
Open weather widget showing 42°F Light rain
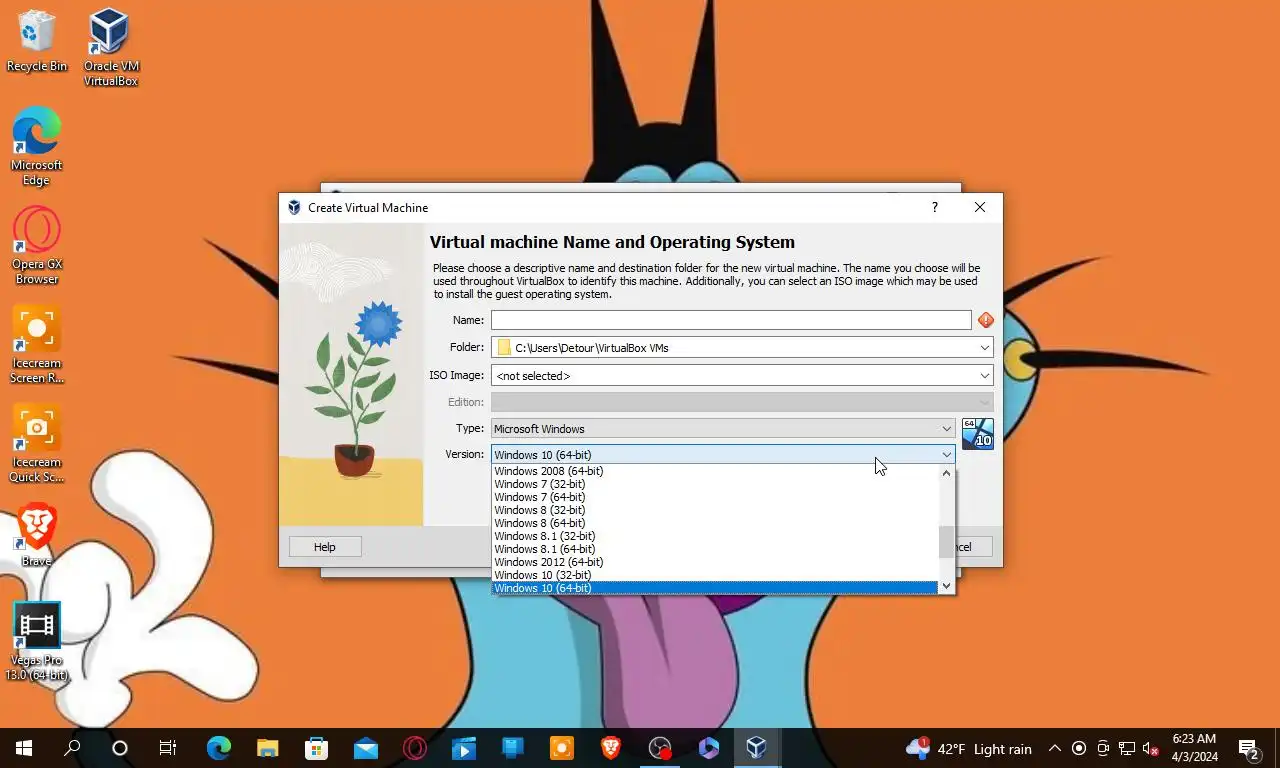[x=969, y=748]
